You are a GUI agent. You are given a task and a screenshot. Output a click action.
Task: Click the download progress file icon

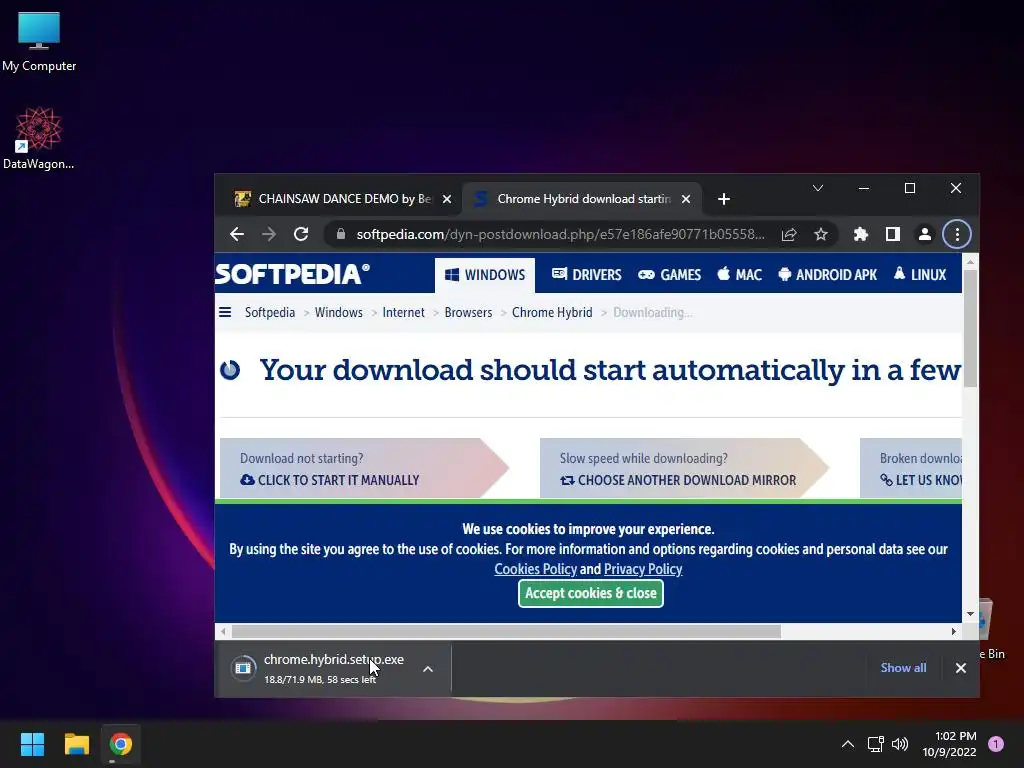(243, 668)
